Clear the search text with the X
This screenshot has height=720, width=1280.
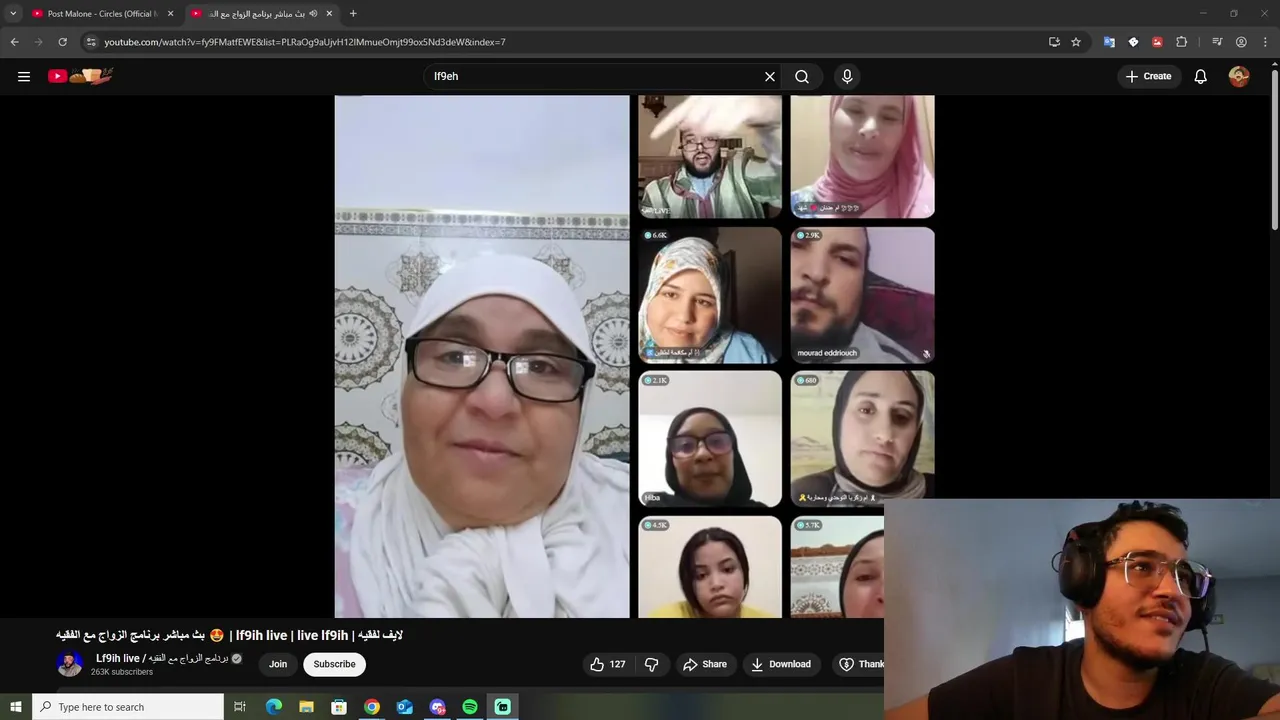point(770,76)
